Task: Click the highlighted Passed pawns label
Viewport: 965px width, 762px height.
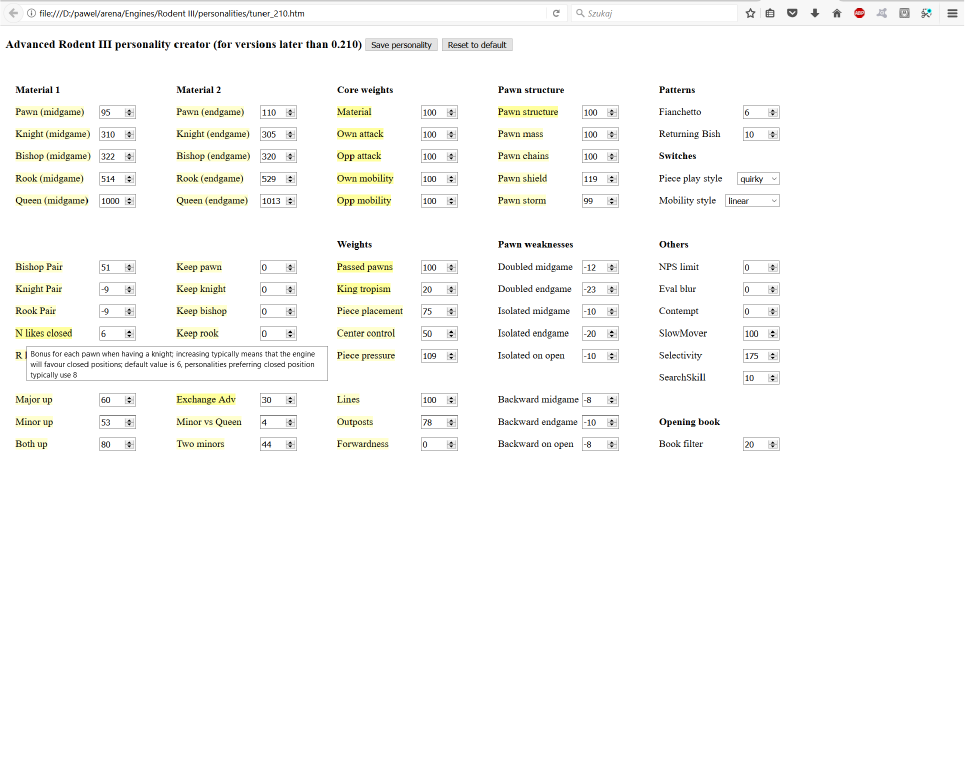Action: point(364,267)
